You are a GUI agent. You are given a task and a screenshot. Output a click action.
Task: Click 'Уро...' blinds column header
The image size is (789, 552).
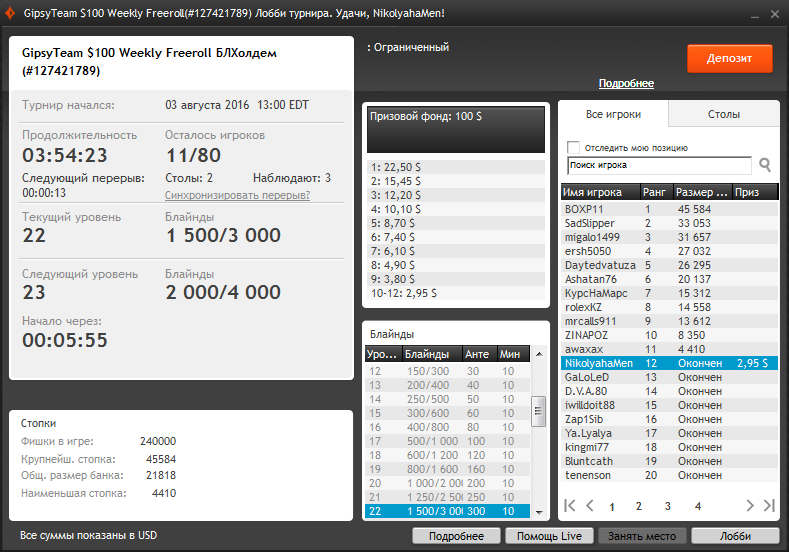pyautogui.click(x=383, y=354)
